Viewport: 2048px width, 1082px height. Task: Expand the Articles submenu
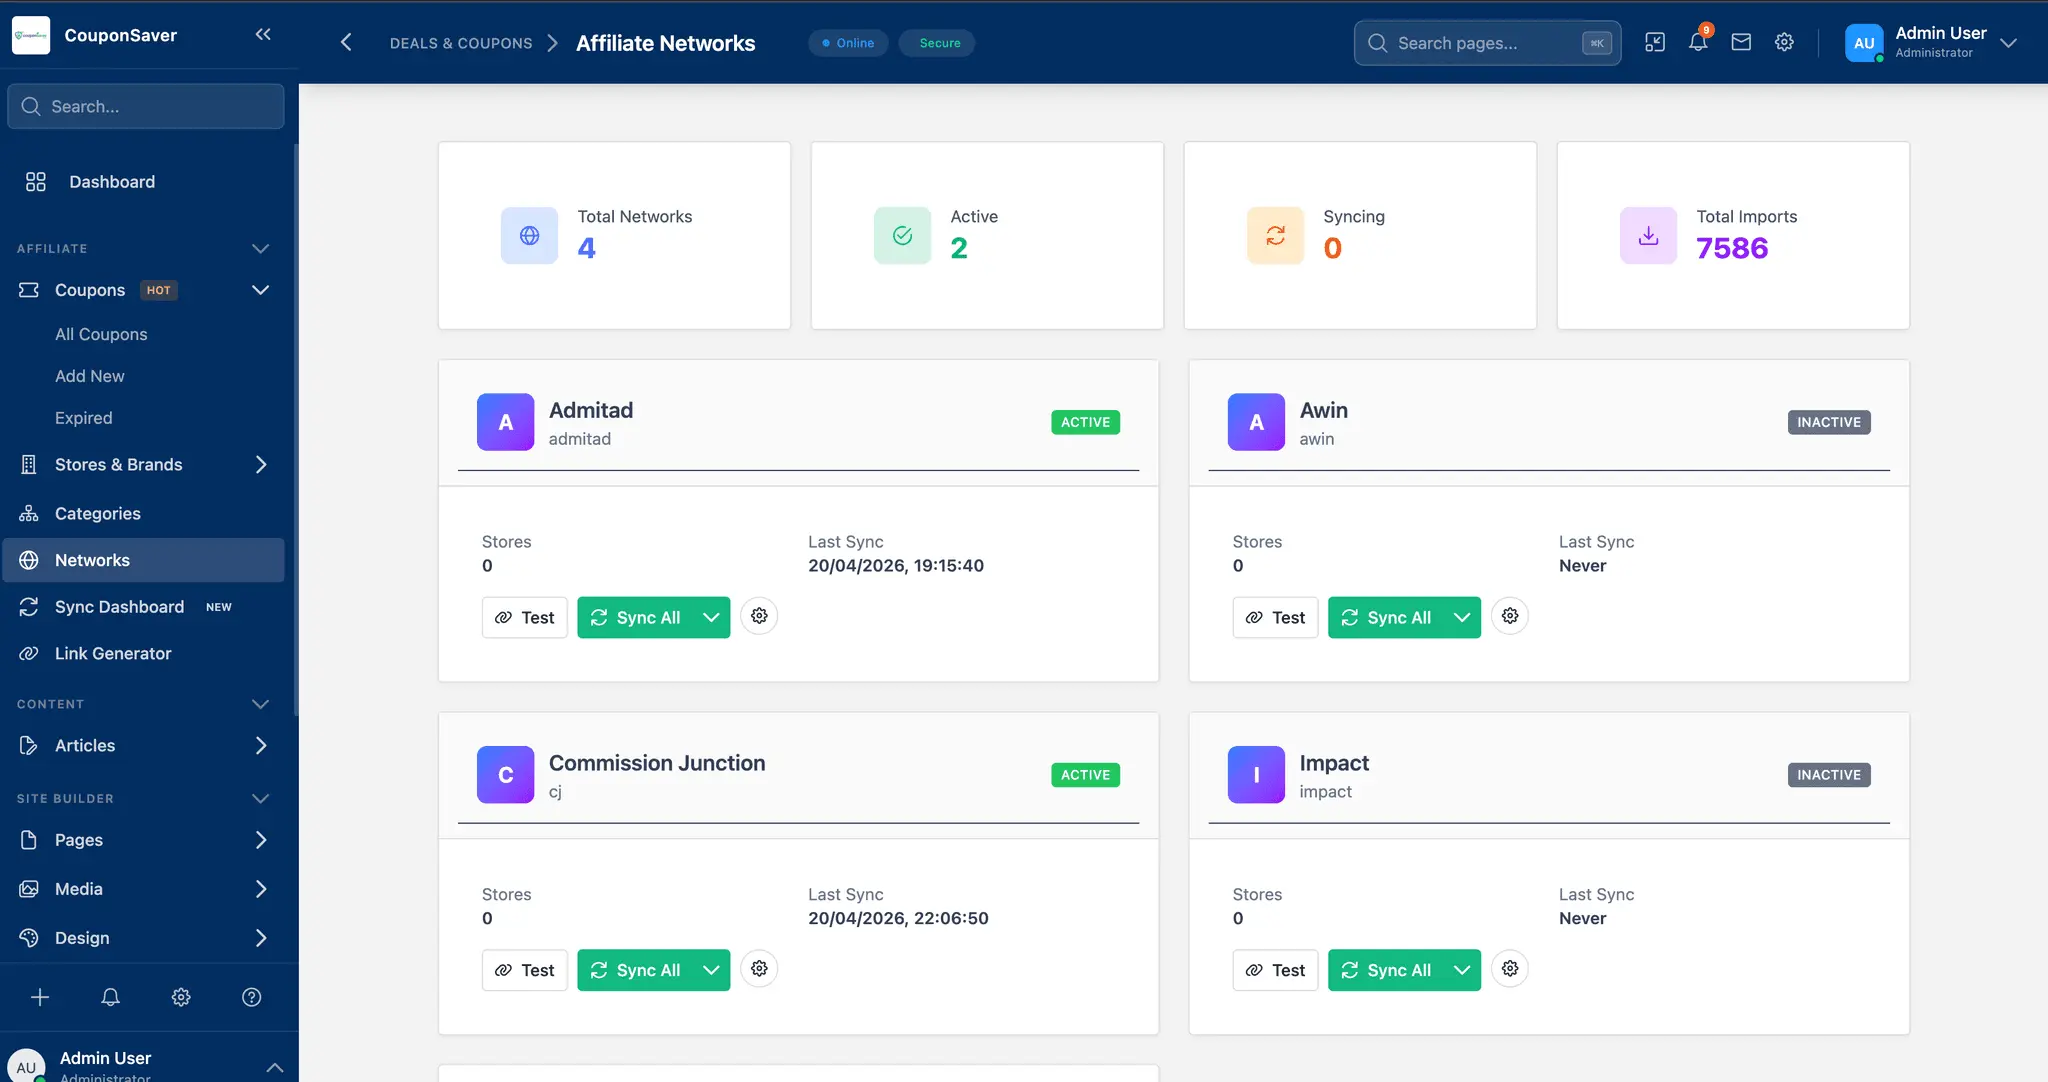click(261, 745)
